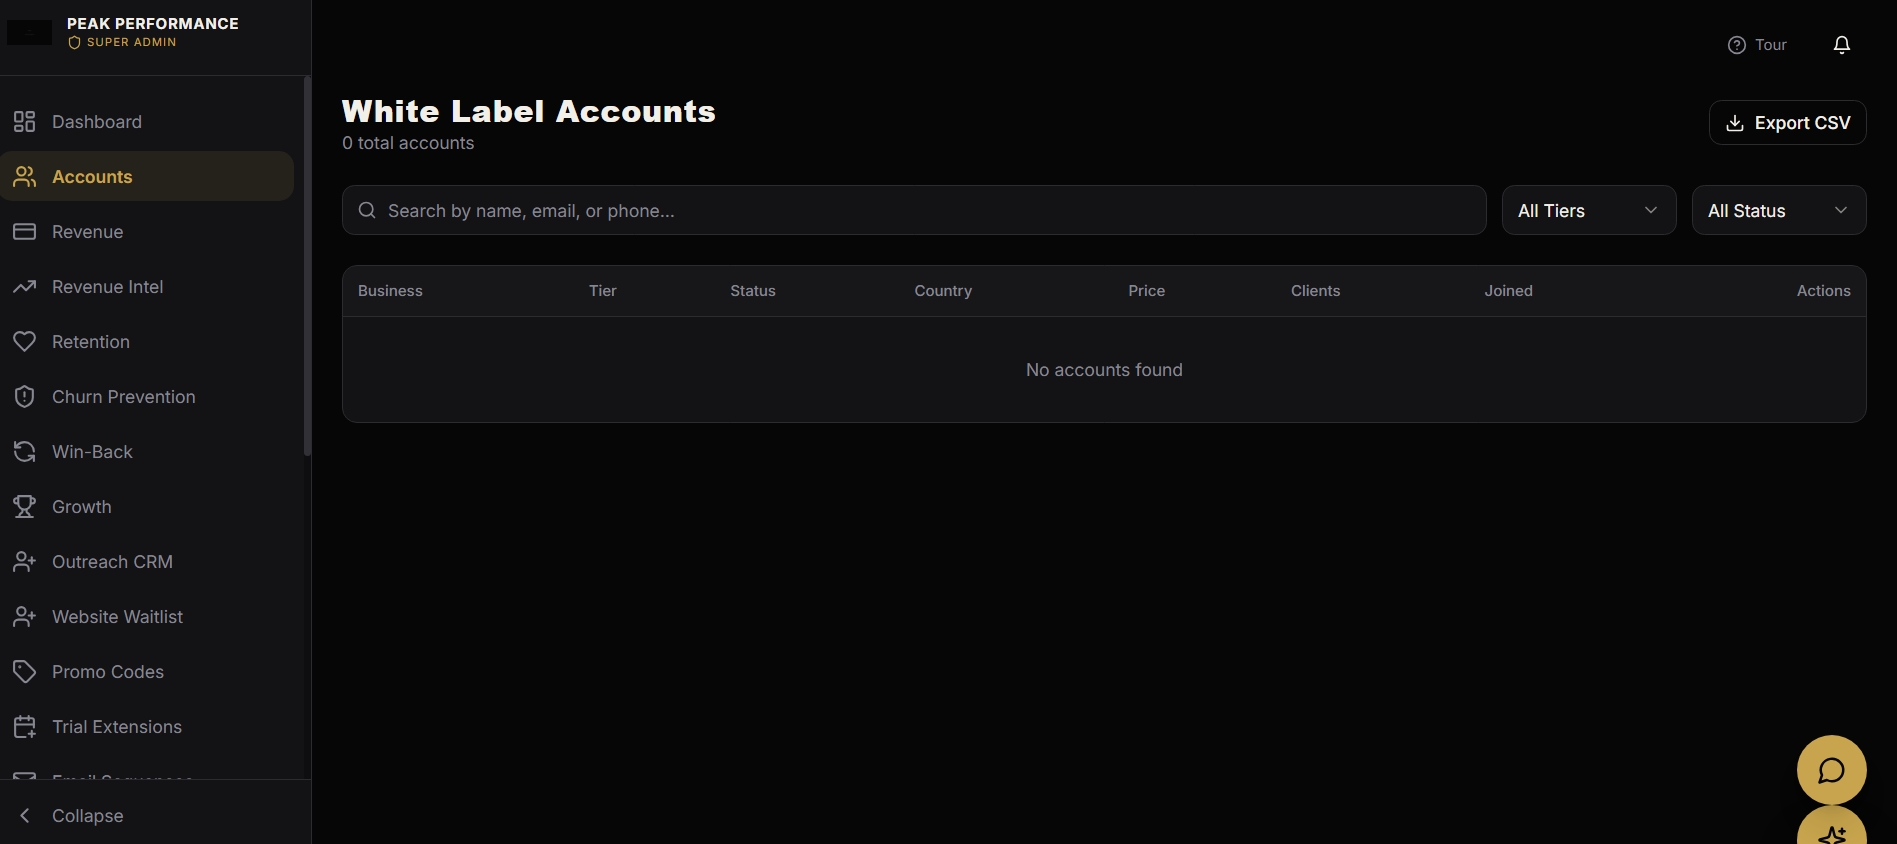Click the Tier column header
Image resolution: width=1897 pixels, height=844 pixels.
click(x=603, y=291)
